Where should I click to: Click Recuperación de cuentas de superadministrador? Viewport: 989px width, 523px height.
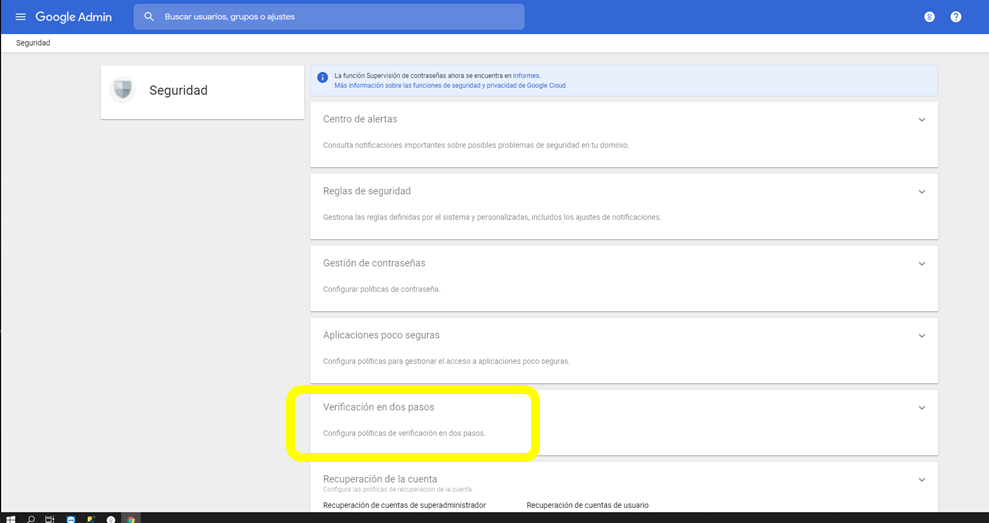pos(404,505)
